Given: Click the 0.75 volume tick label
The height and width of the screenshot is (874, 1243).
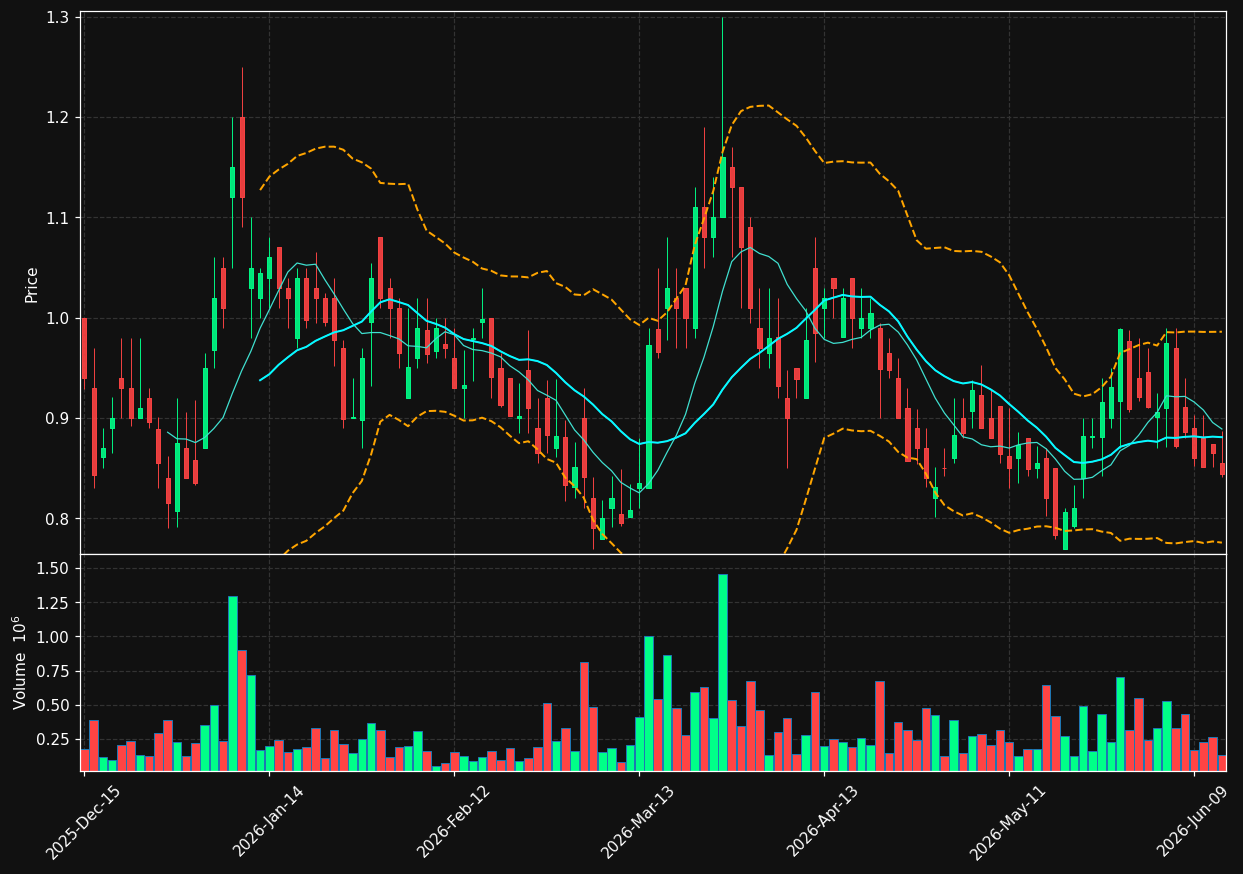Looking at the screenshot, I should 53,671.
